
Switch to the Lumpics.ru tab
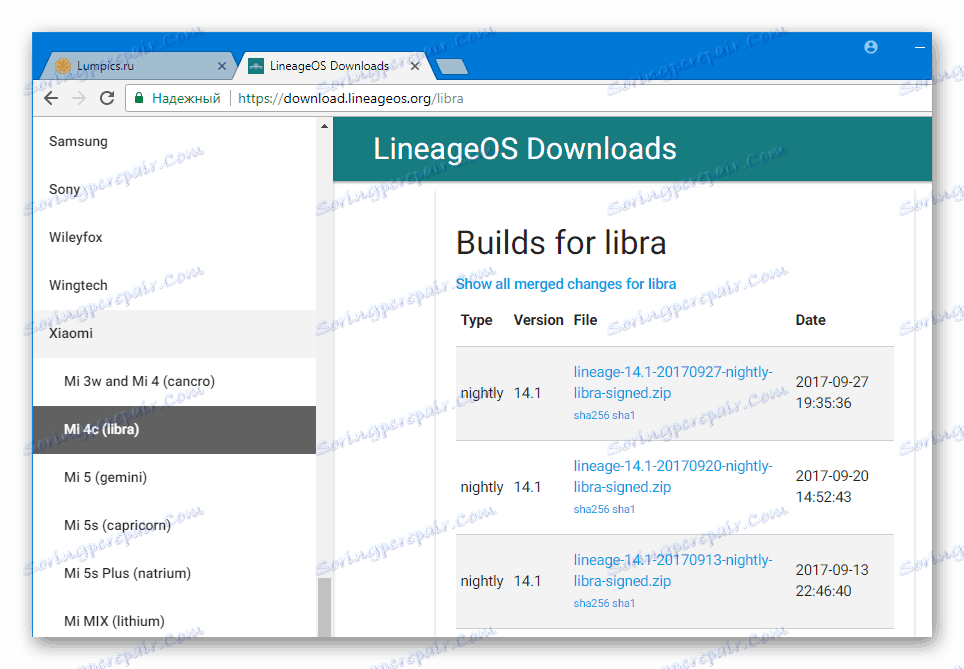pyautogui.click(x=138, y=66)
